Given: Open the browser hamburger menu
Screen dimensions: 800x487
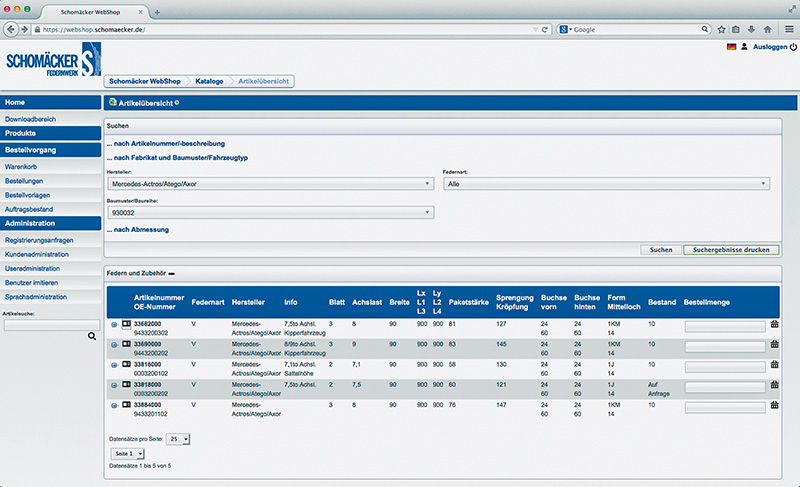Looking at the screenshot, I should click(x=788, y=29).
